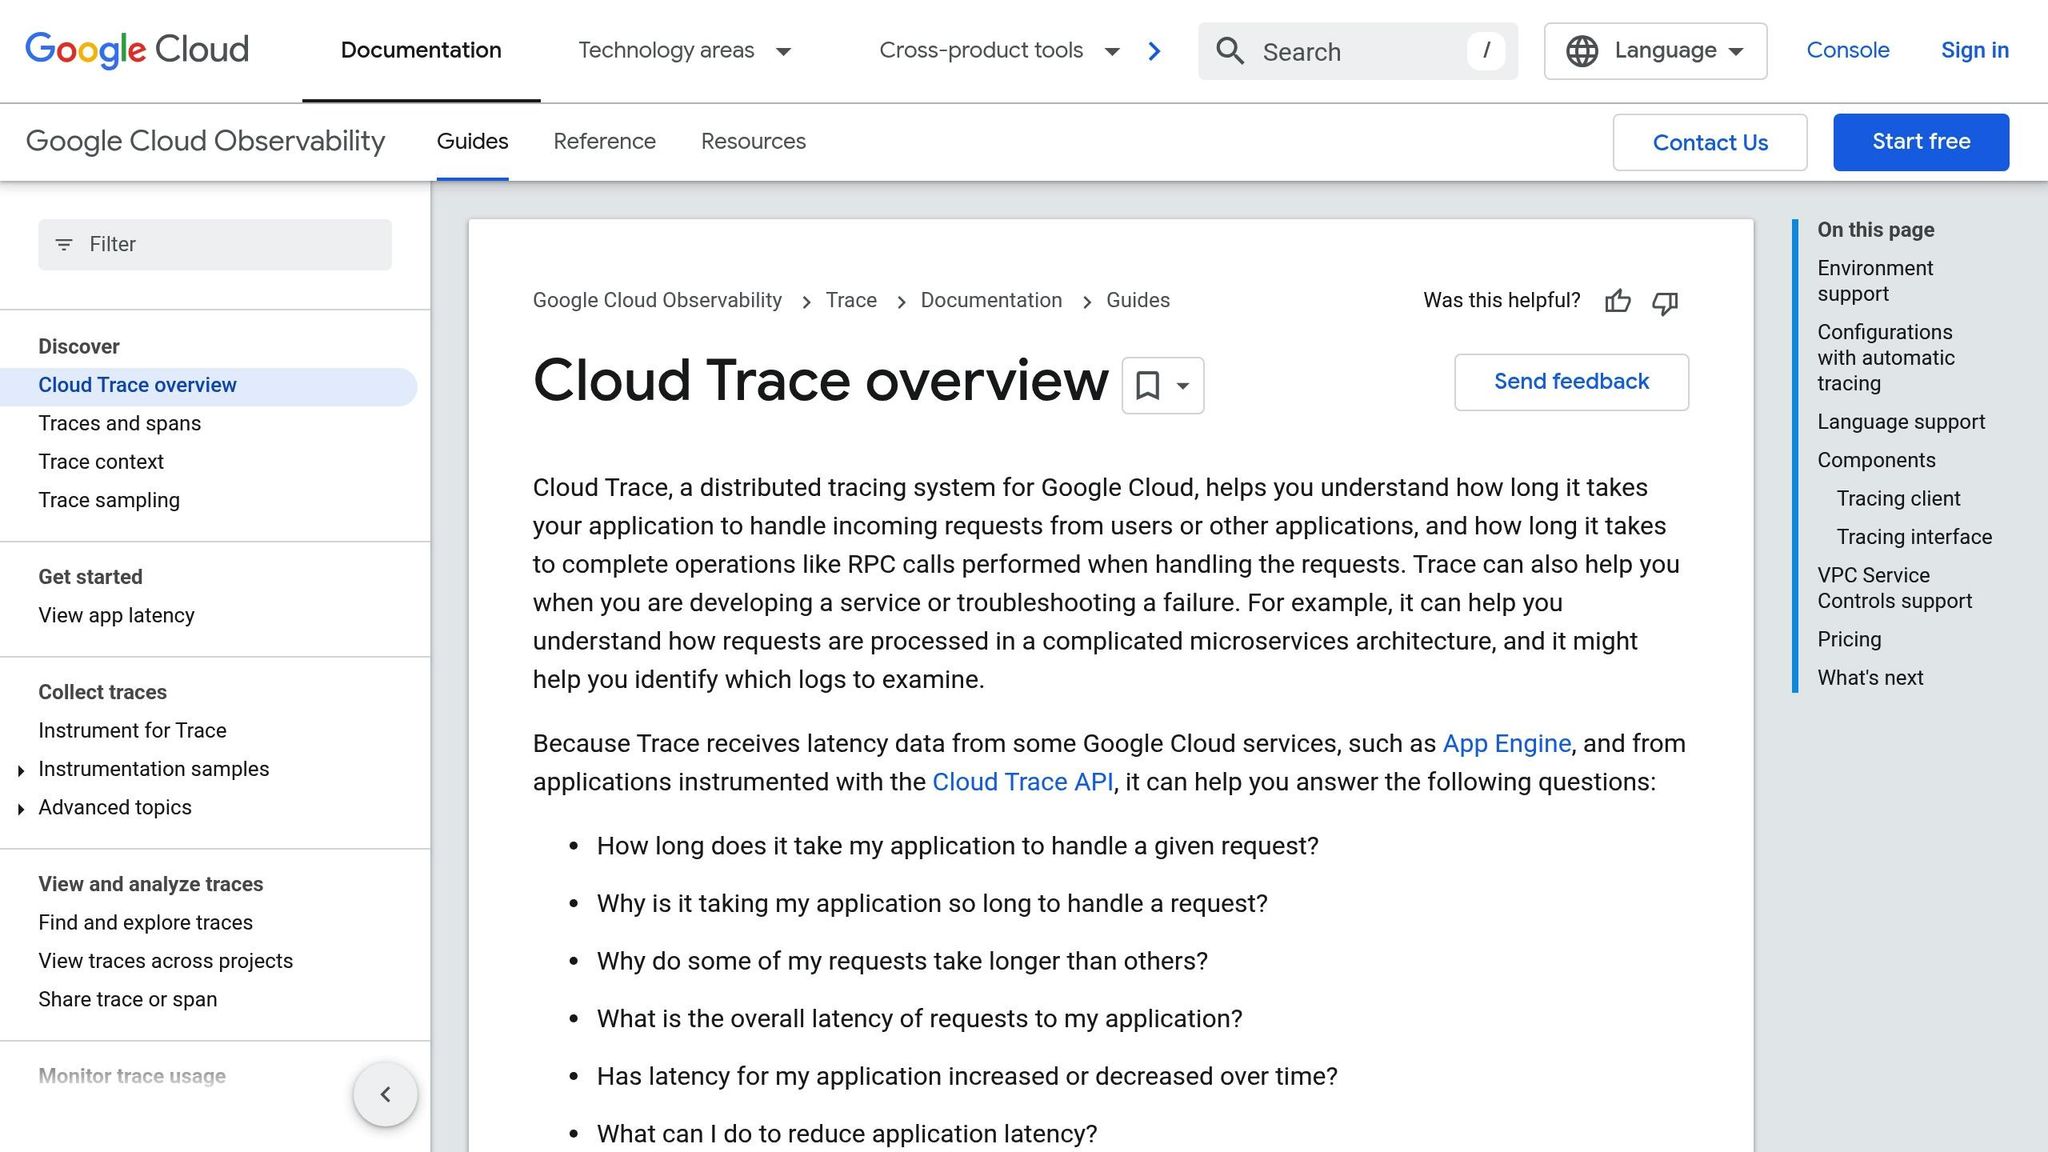Click the Sign in link
Screen dimensions: 2048x1152
[1975, 51]
